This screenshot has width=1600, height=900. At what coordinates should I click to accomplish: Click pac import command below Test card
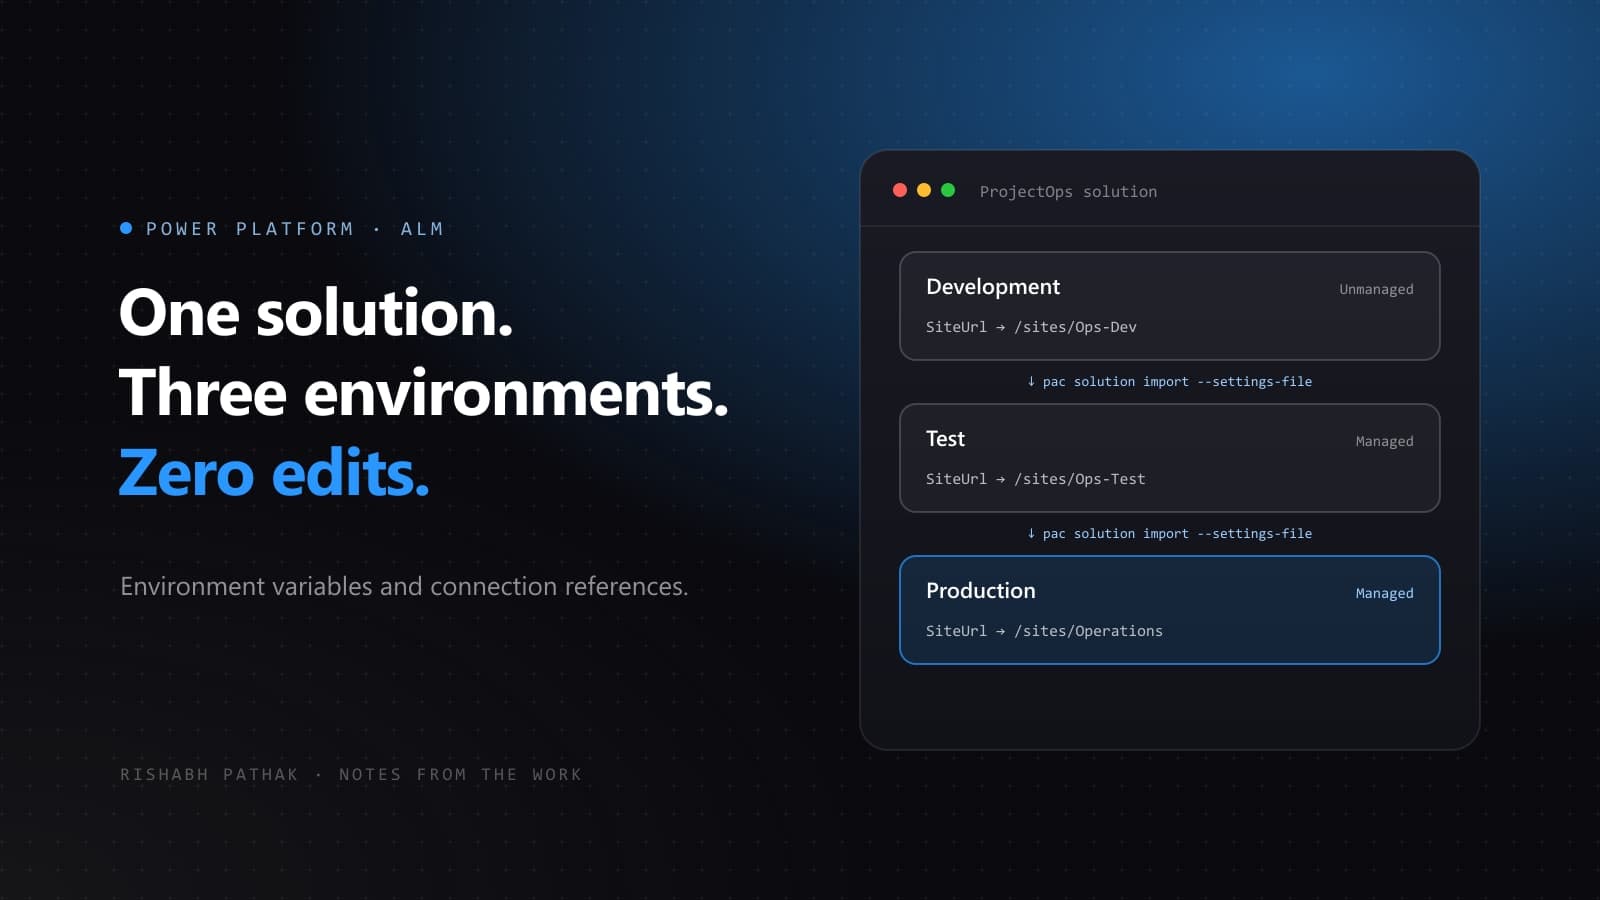click(1169, 533)
